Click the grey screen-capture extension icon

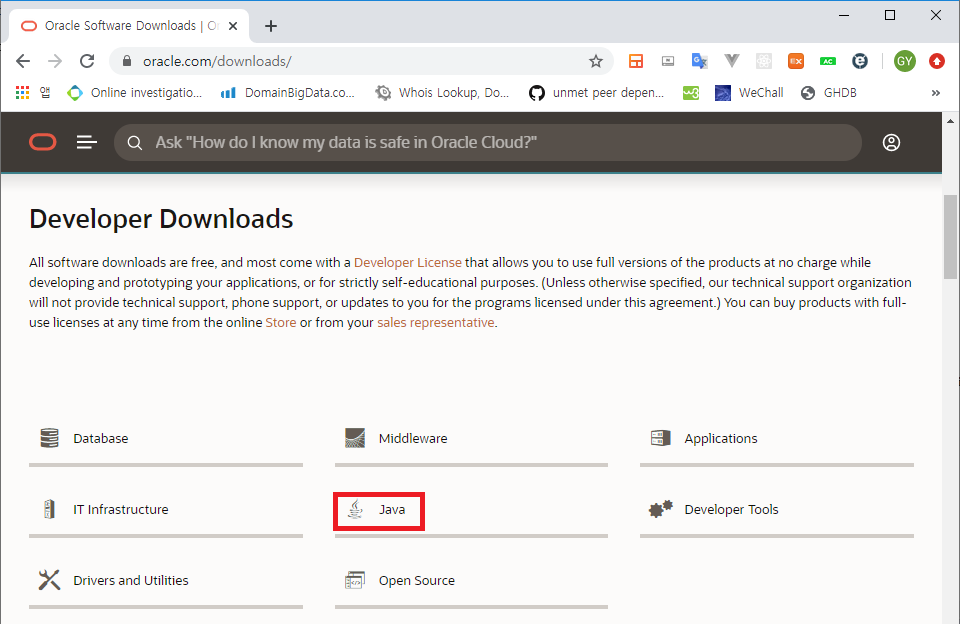[x=668, y=61]
